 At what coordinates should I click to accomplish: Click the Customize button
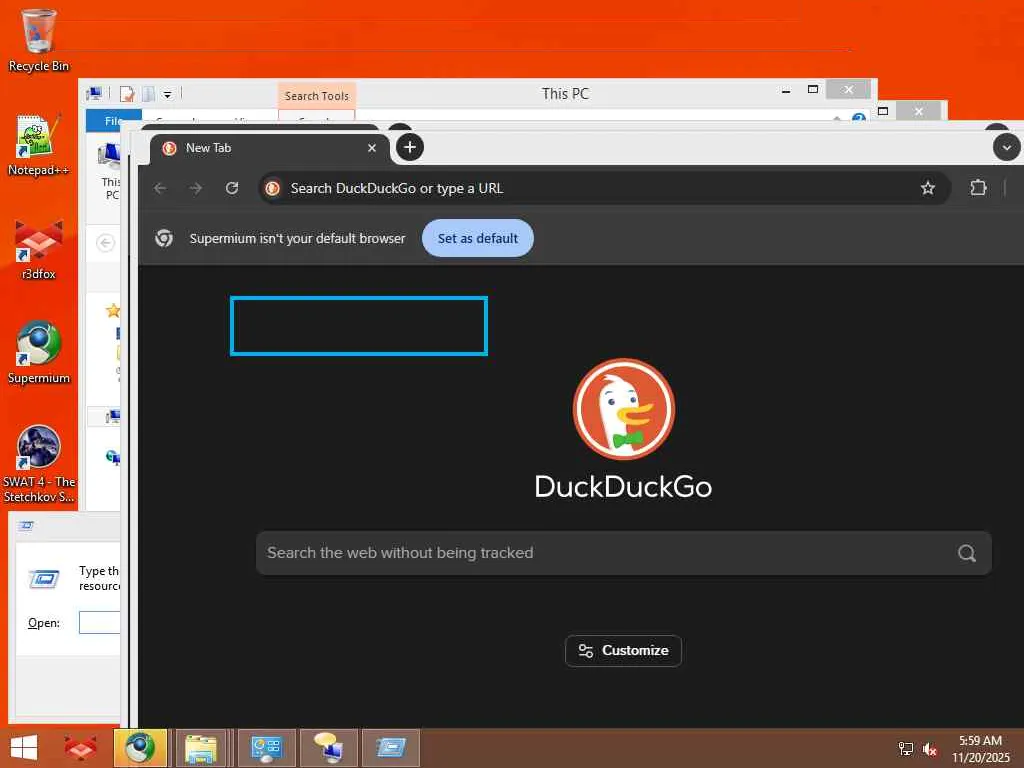coord(624,651)
